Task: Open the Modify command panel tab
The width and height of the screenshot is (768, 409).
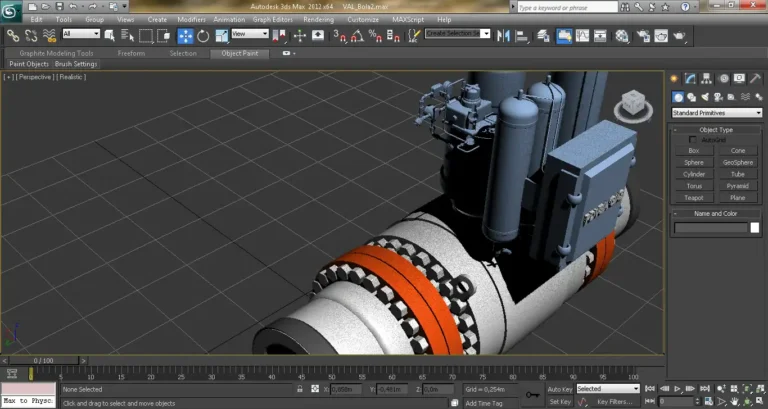Action: coord(690,78)
